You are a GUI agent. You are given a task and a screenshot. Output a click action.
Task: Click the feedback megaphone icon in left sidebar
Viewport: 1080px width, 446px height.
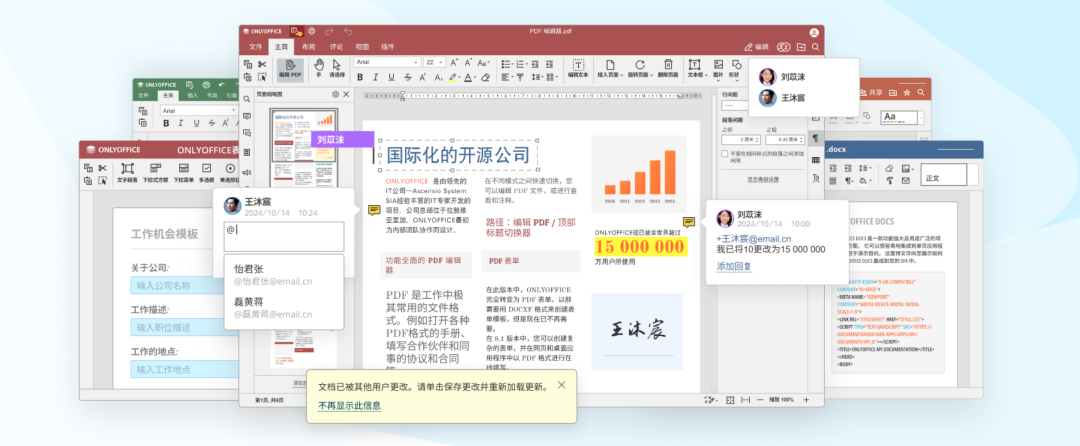pos(247,171)
